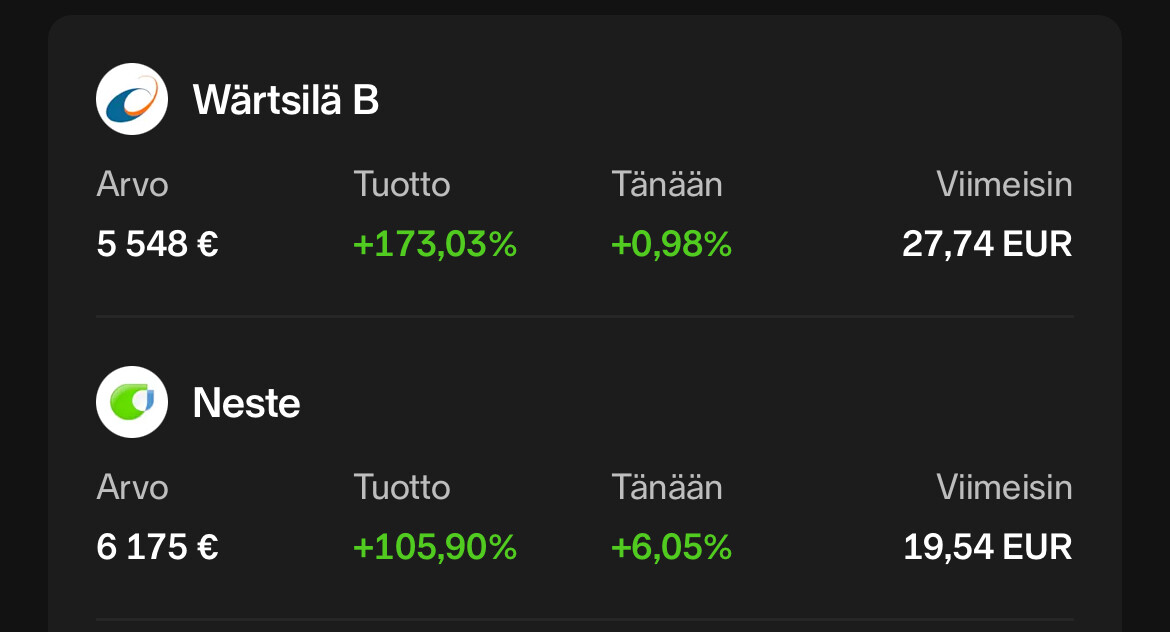
Task: Tap the Tuotto label under Neste
Action: pyautogui.click(x=402, y=488)
